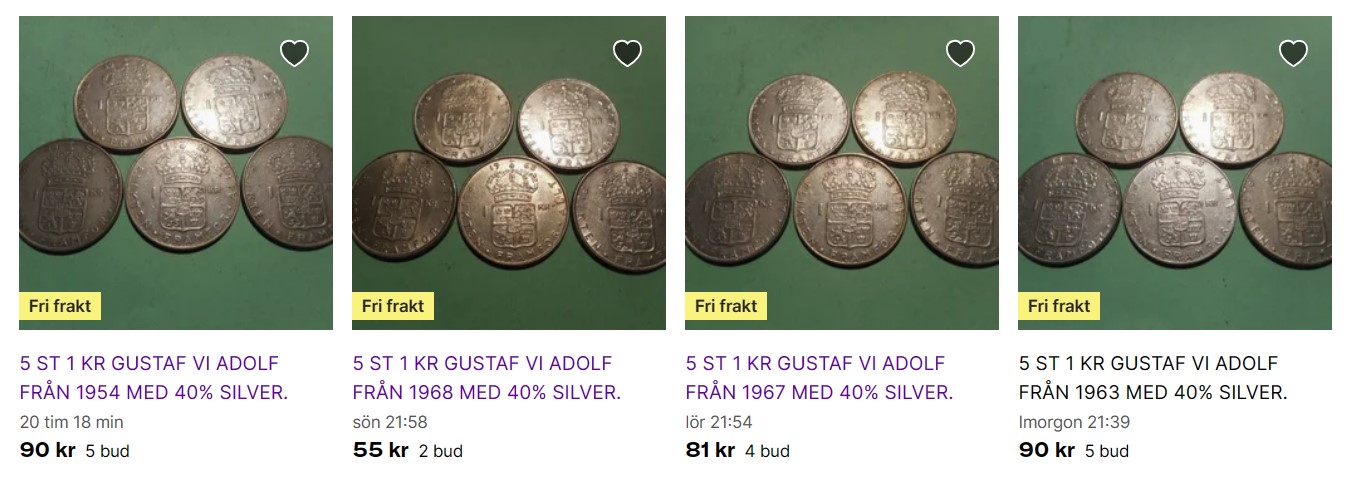The image size is (1353, 485).
Task: Open the 1954 Gustaf VI Adolf listing title
Action: pyautogui.click(x=154, y=378)
